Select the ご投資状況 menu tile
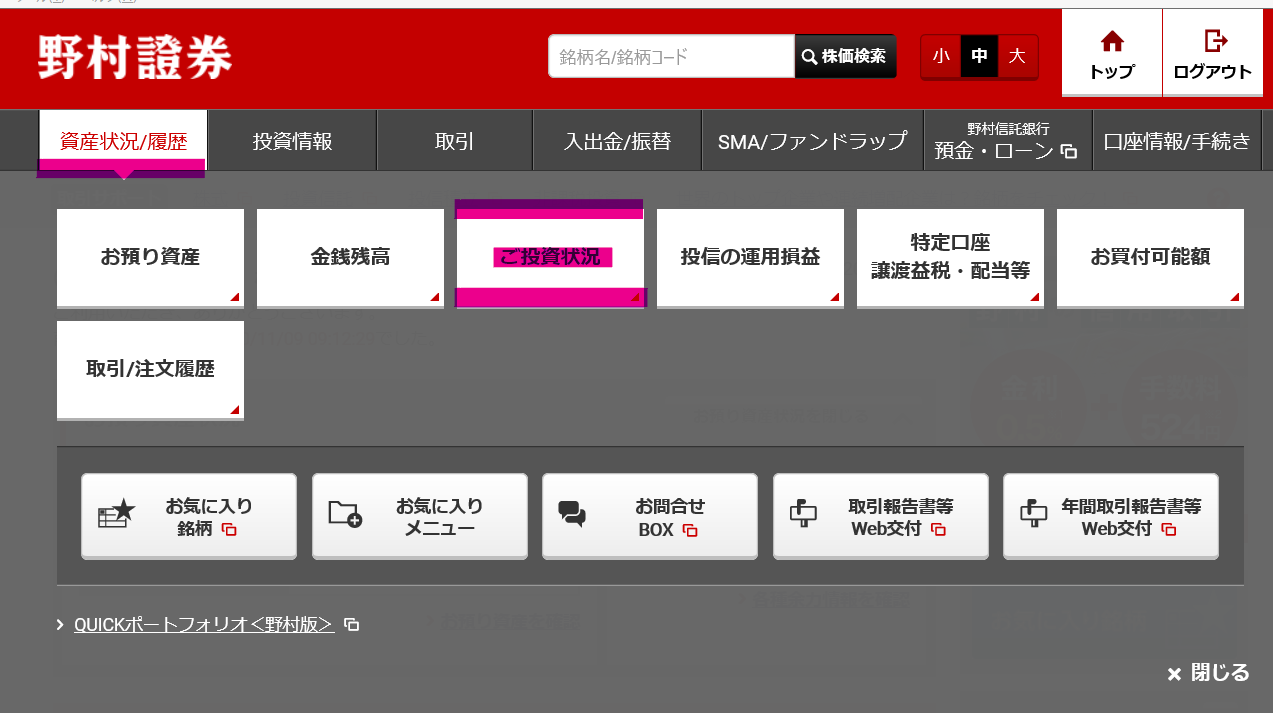Image resolution: width=1273 pixels, height=713 pixels. click(550, 258)
